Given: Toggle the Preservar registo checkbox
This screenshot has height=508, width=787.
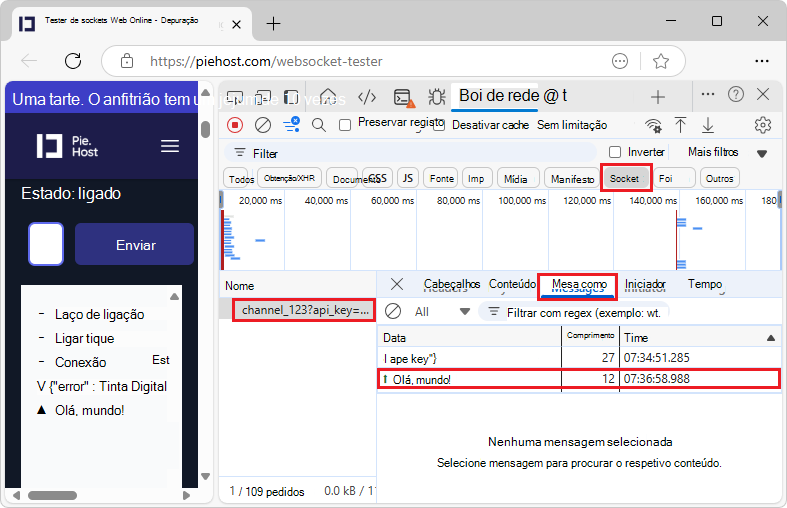Looking at the screenshot, I should (x=344, y=125).
